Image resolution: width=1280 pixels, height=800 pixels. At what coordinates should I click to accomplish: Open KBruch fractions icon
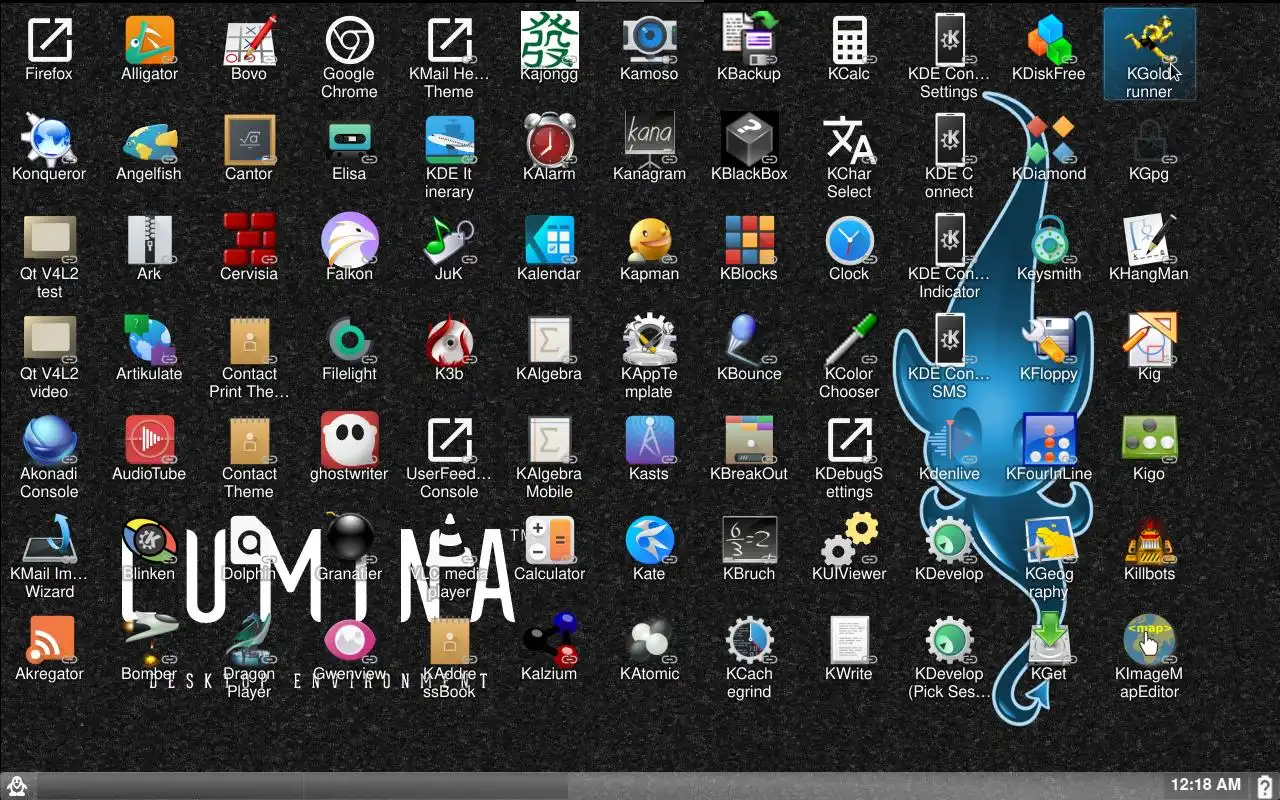tap(749, 540)
